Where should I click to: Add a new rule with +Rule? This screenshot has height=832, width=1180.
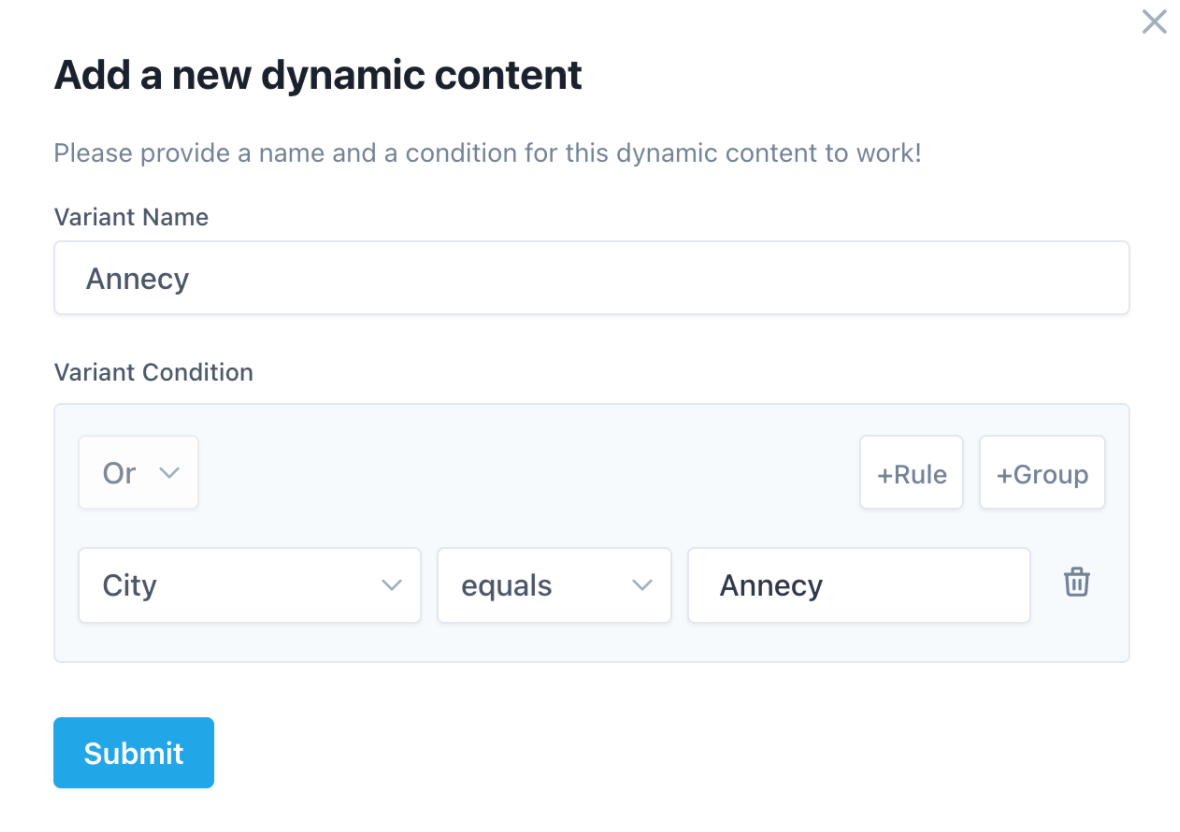click(911, 472)
